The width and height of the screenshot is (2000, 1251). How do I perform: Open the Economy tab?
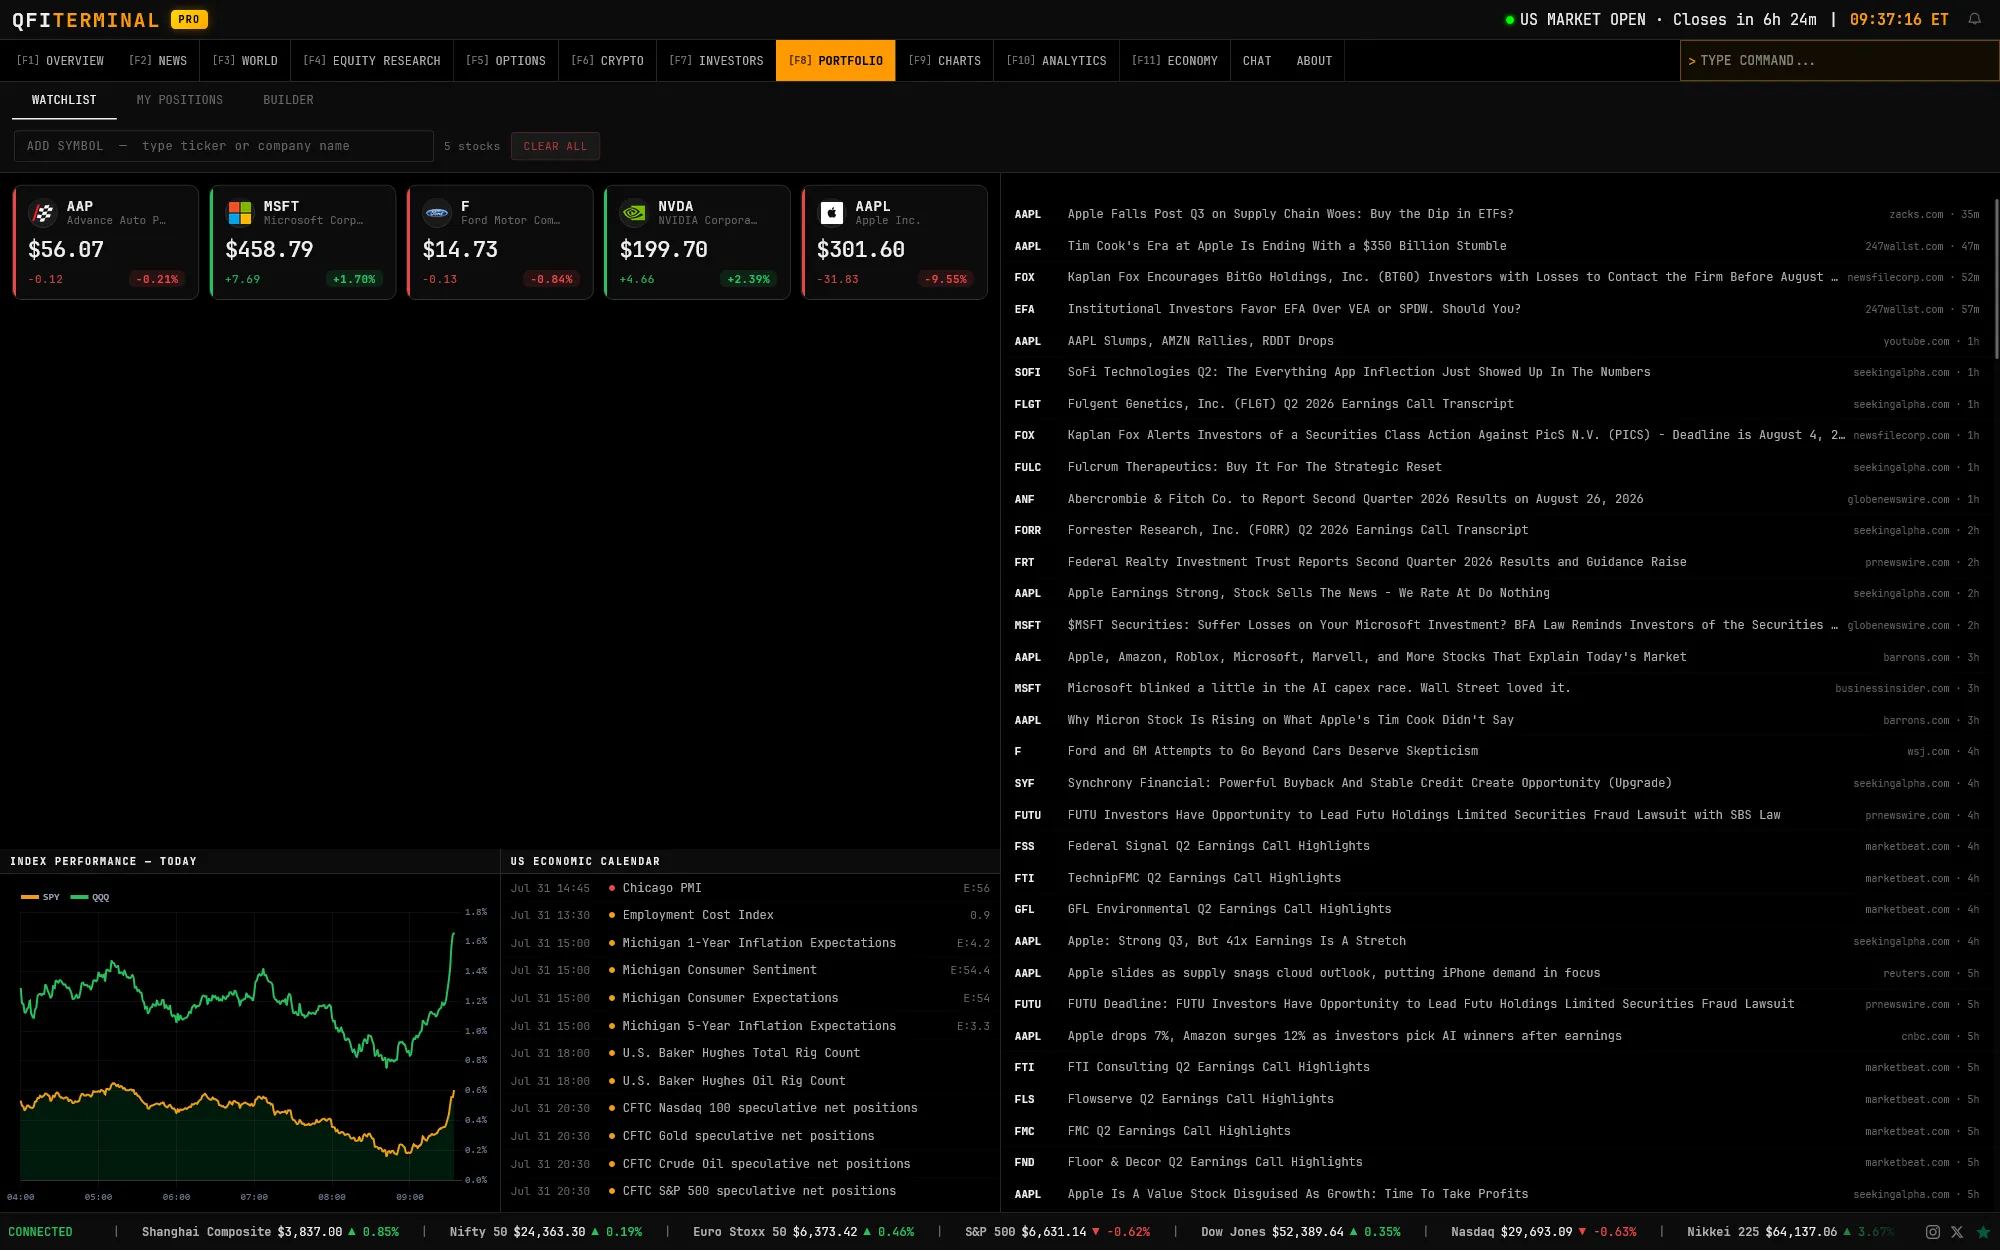(1175, 61)
